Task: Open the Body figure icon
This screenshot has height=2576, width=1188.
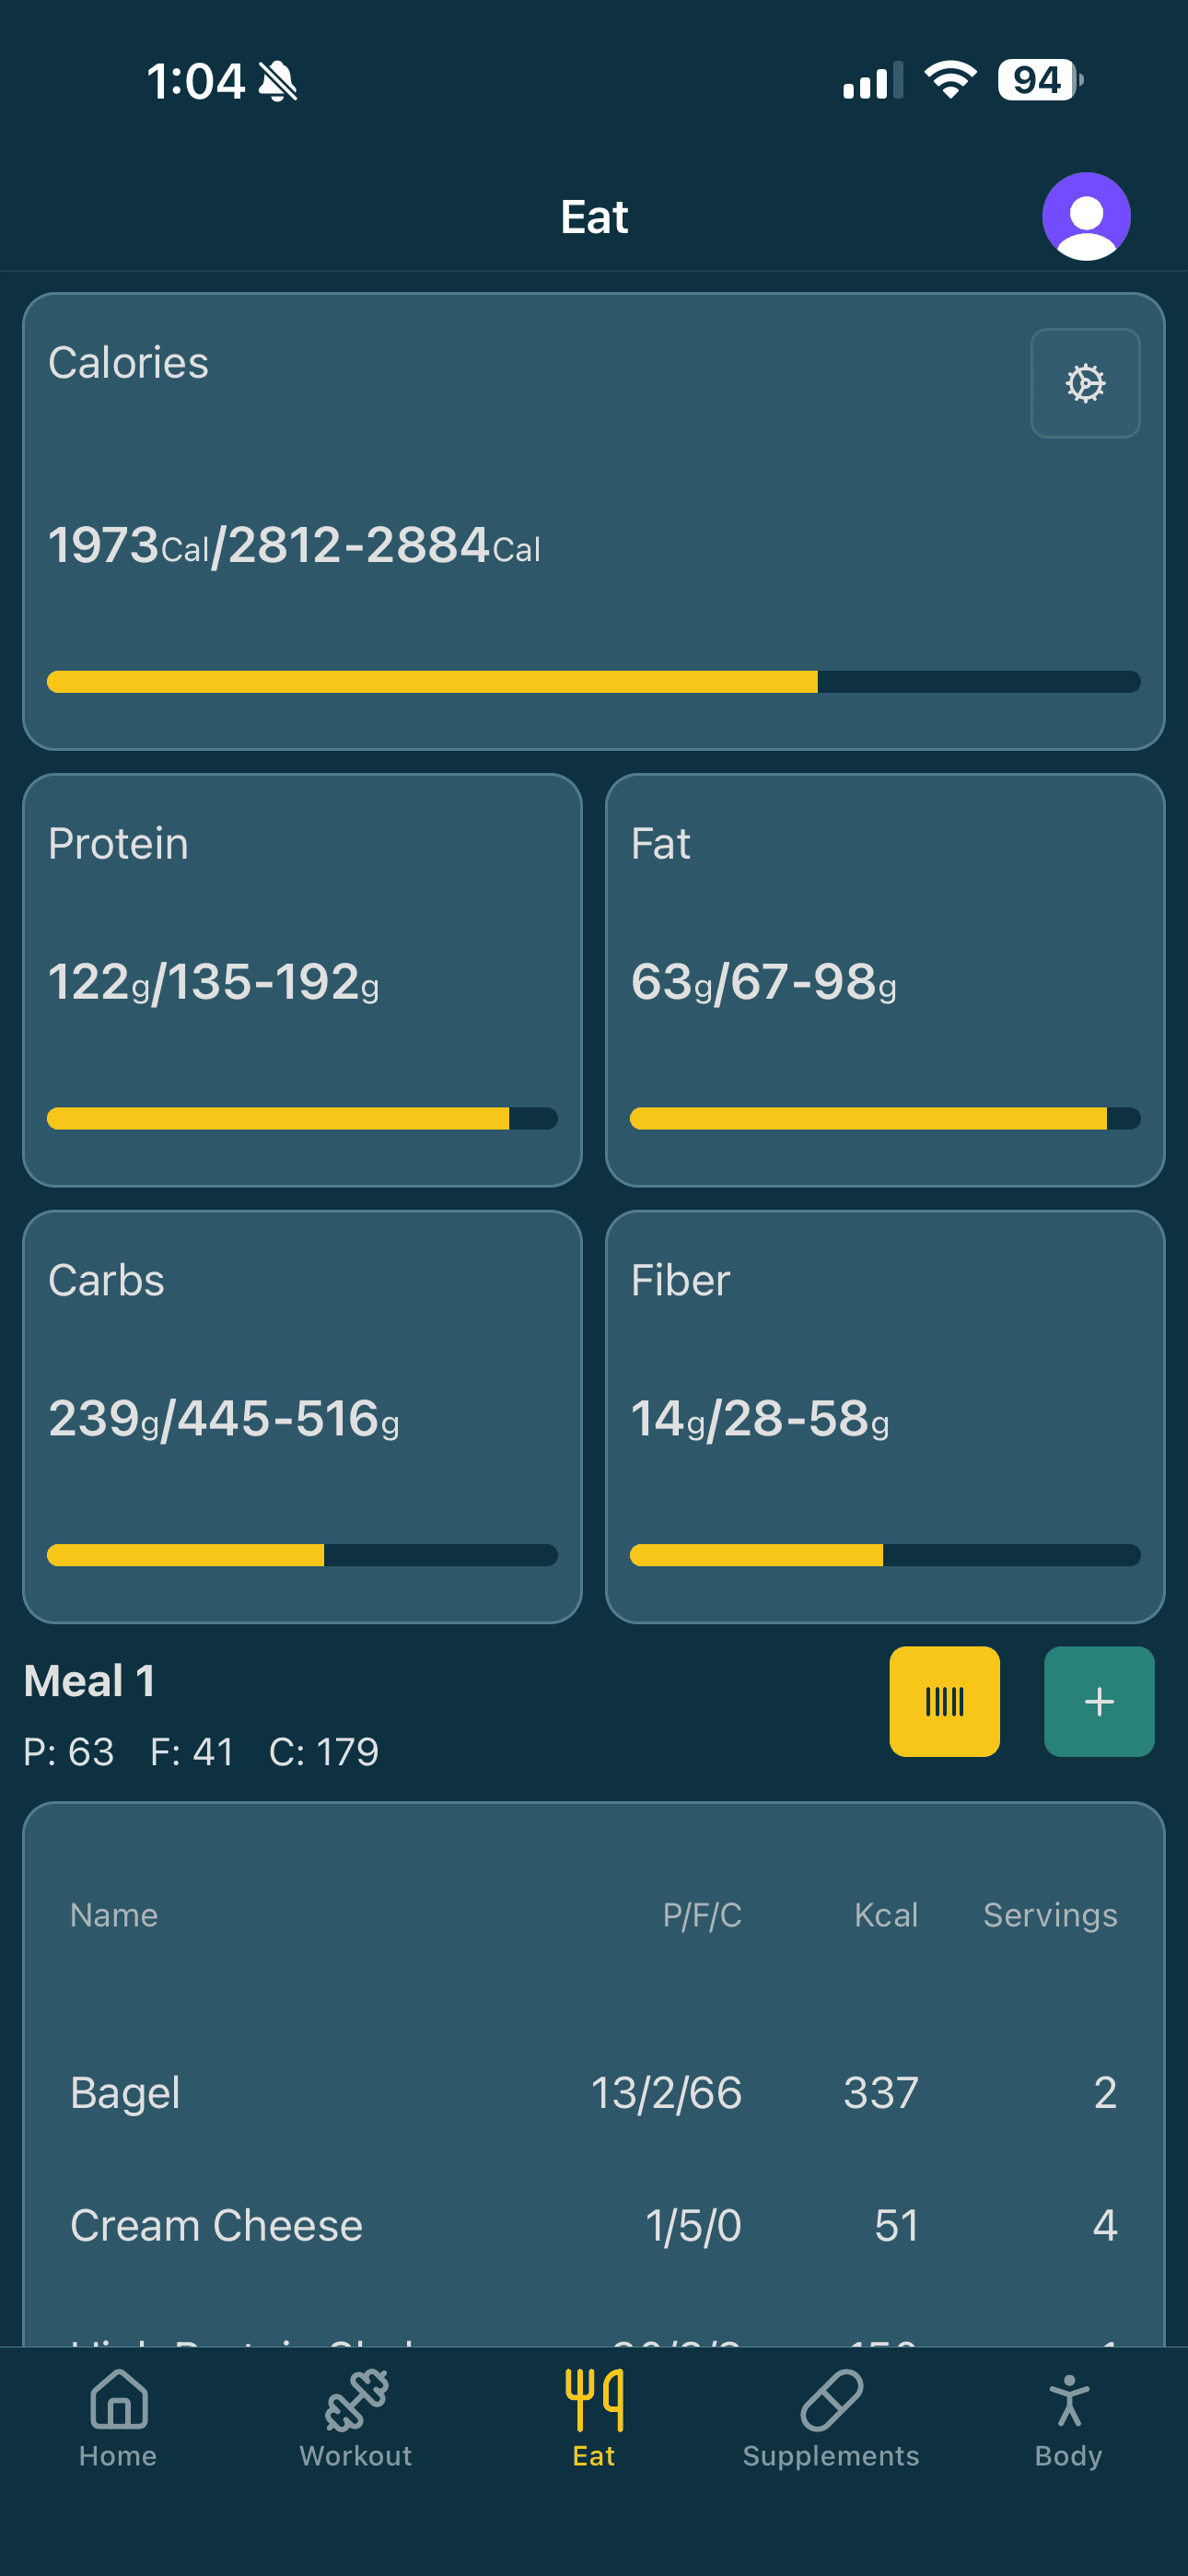Action: (x=1068, y=2400)
